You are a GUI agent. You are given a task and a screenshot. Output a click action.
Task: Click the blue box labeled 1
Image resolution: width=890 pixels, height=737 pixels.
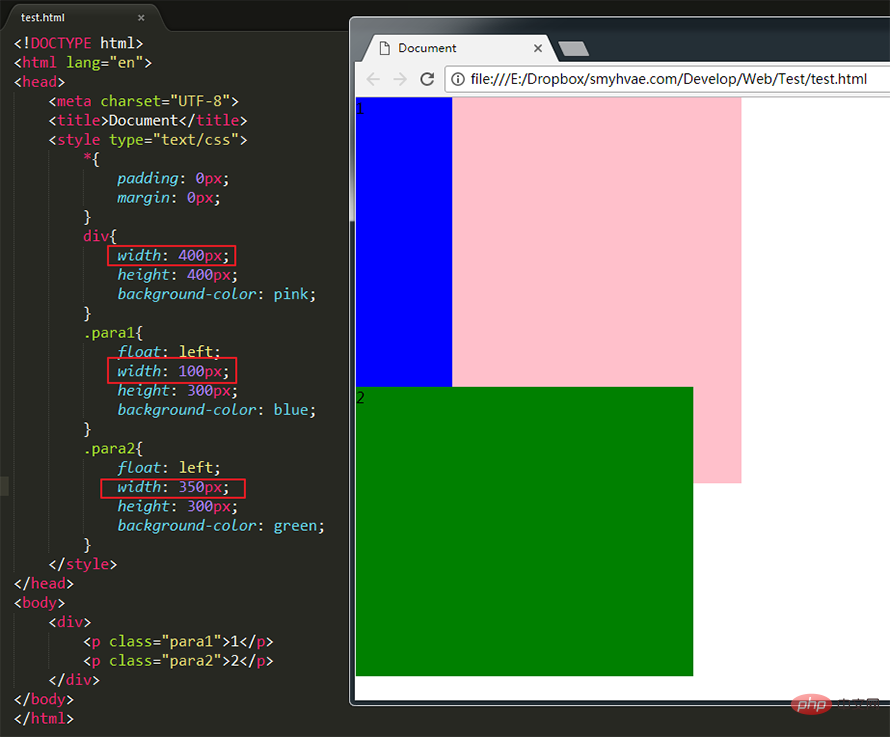point(404,242)
